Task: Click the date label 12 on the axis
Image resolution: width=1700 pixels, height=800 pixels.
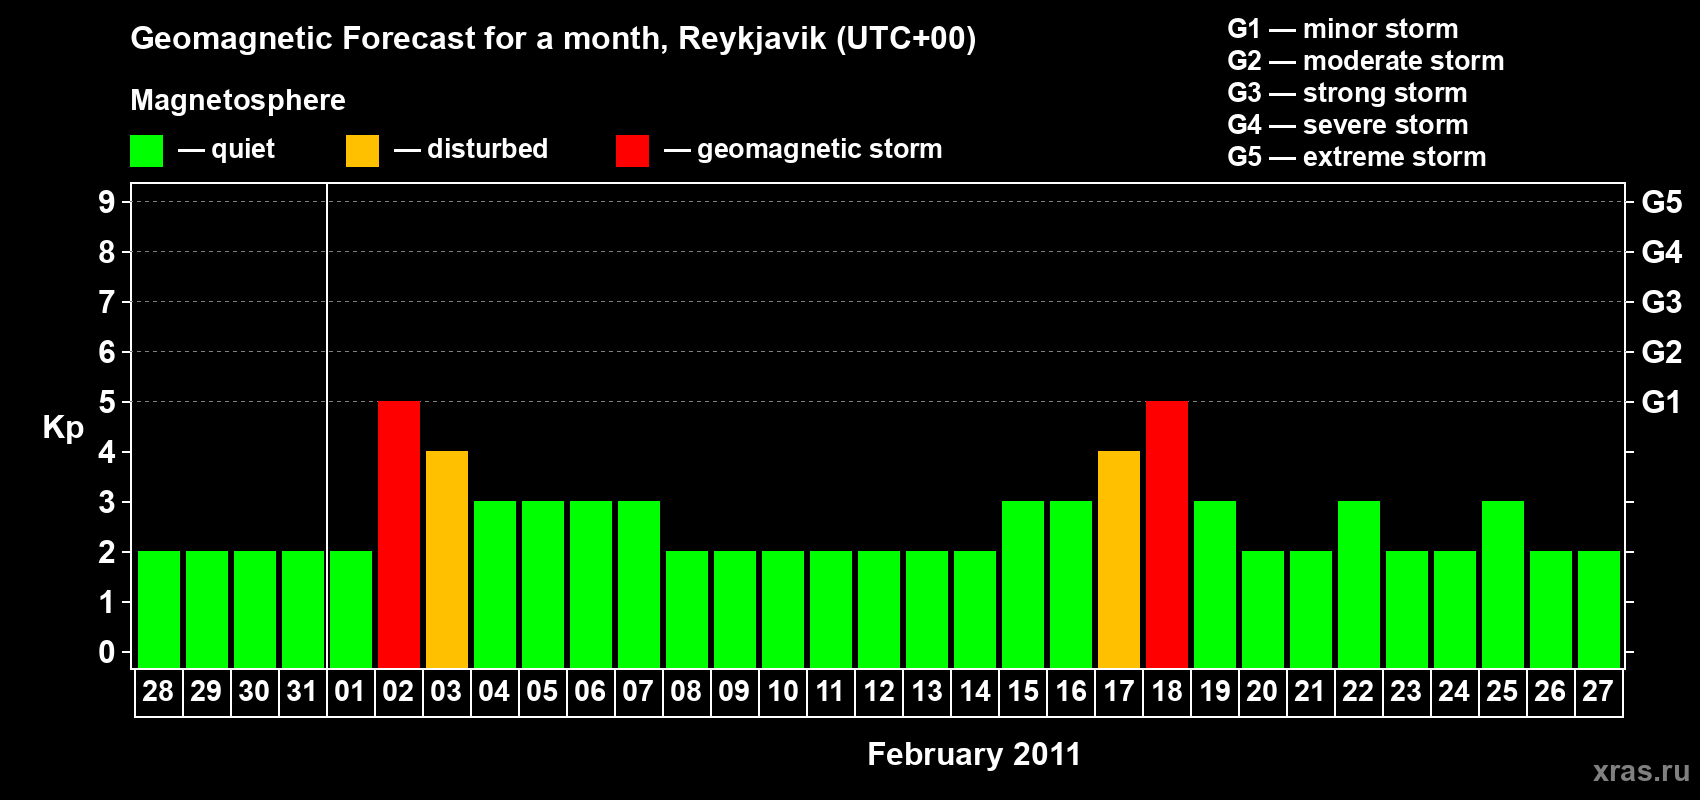Action: click(x=879, y=691)
